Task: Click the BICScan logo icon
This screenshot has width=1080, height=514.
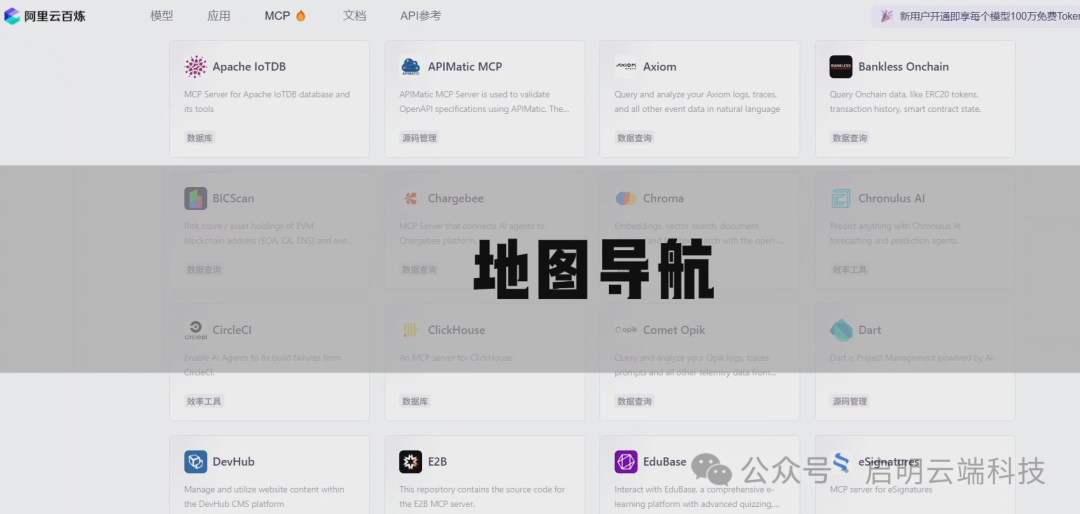Action: (196, 198)
